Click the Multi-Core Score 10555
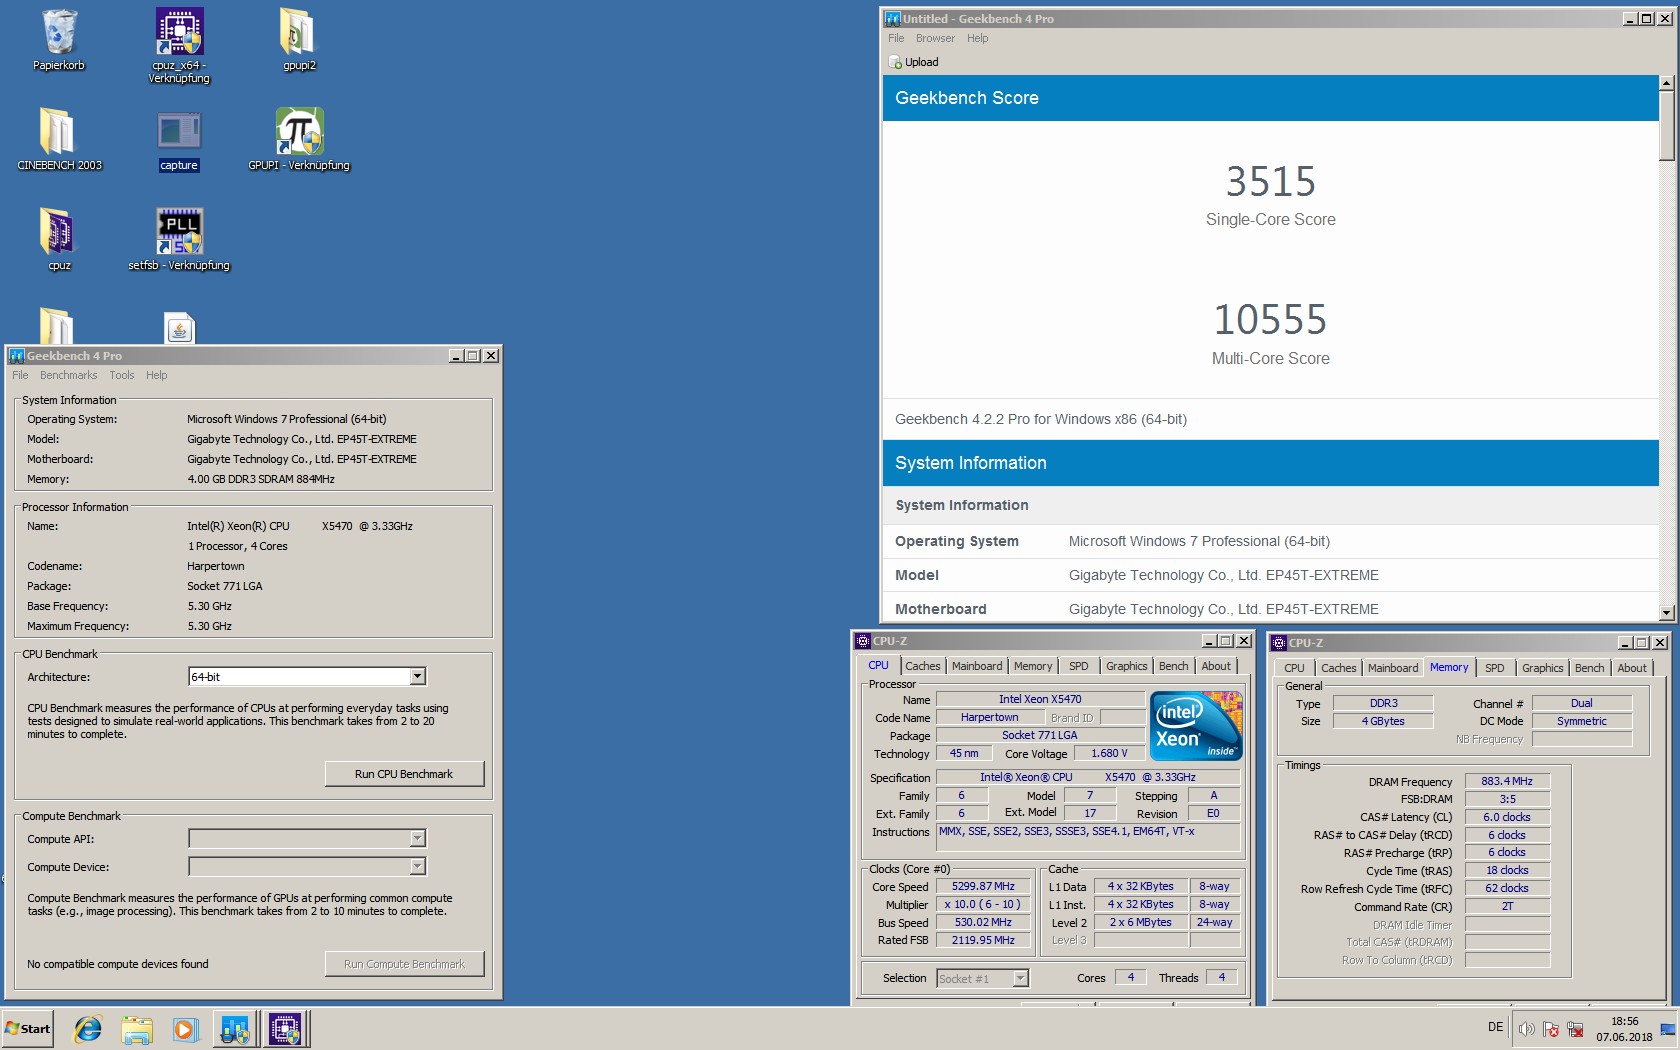Screen dimensions: 1680x1050 1270,321
